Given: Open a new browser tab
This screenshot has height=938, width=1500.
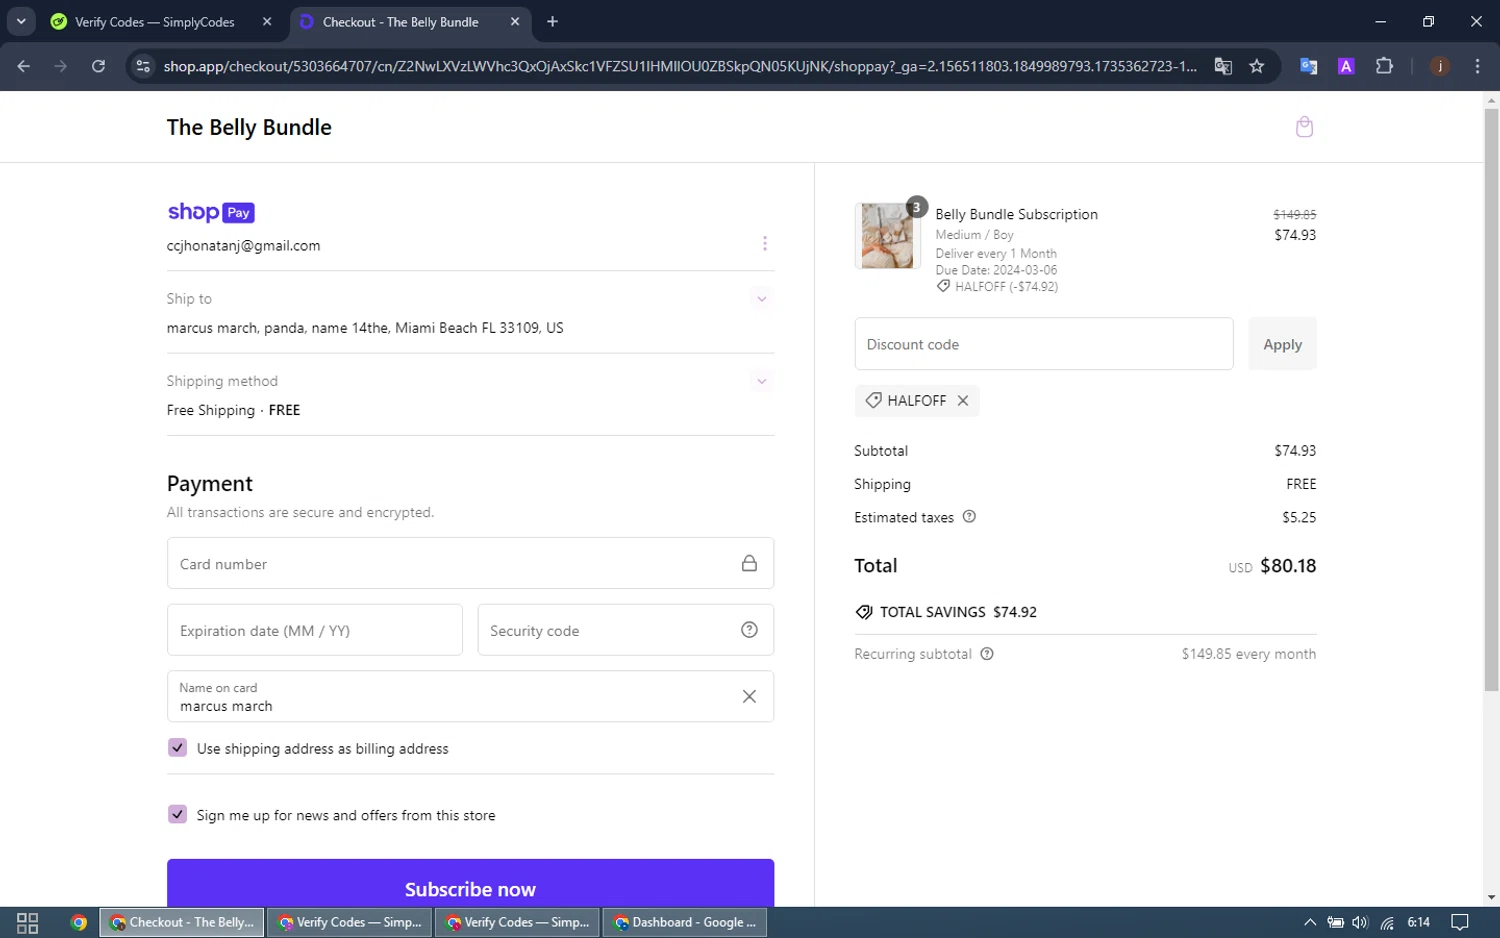Looking at the screenshot, I should point(552,21).
